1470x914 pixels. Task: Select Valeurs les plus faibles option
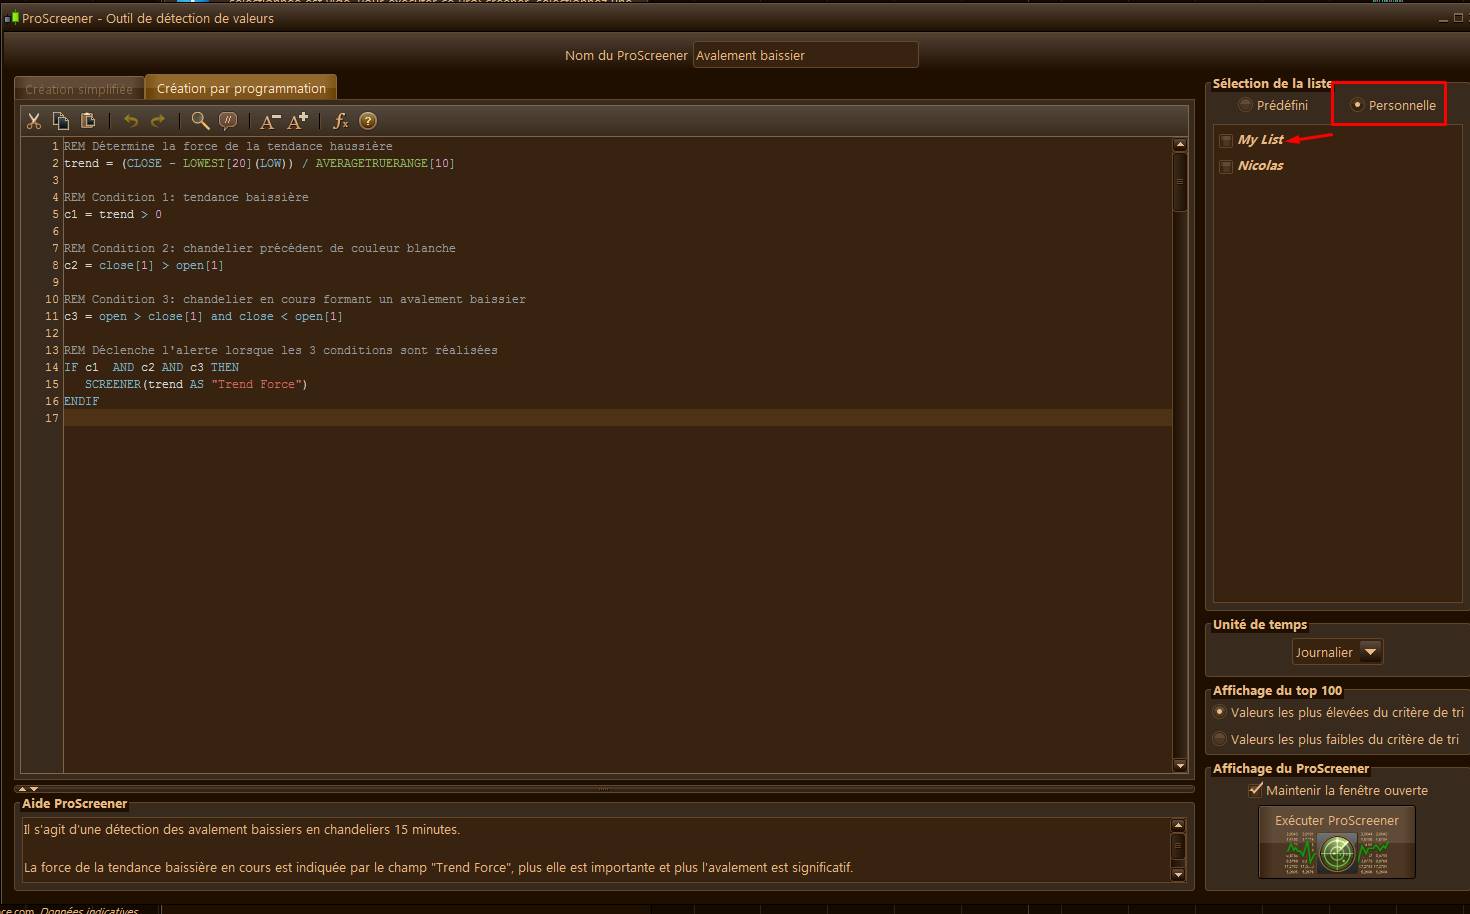[1219, 739]
